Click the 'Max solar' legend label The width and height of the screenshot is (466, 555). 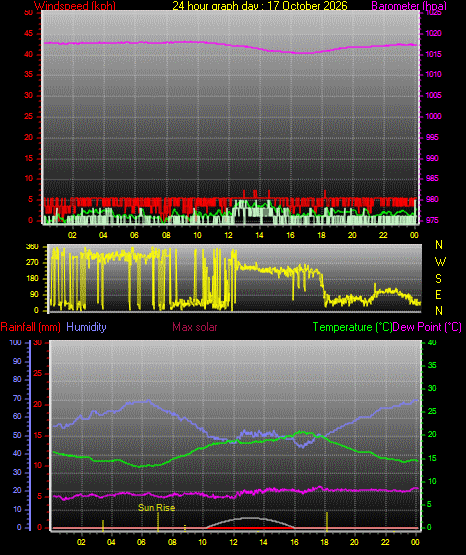pyautogui.click(x=195, y=327)
